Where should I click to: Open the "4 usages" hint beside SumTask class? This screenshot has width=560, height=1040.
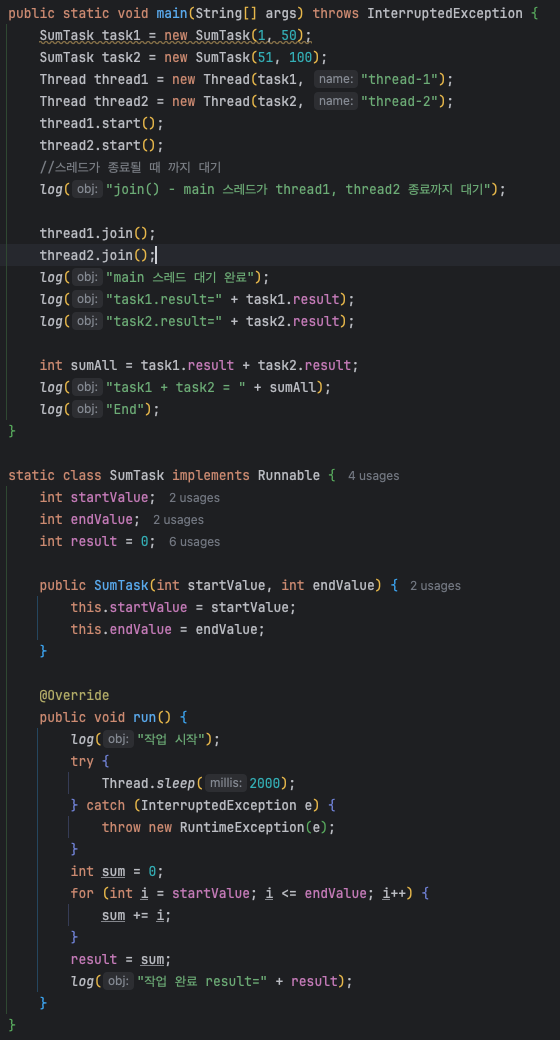point(374,476)
